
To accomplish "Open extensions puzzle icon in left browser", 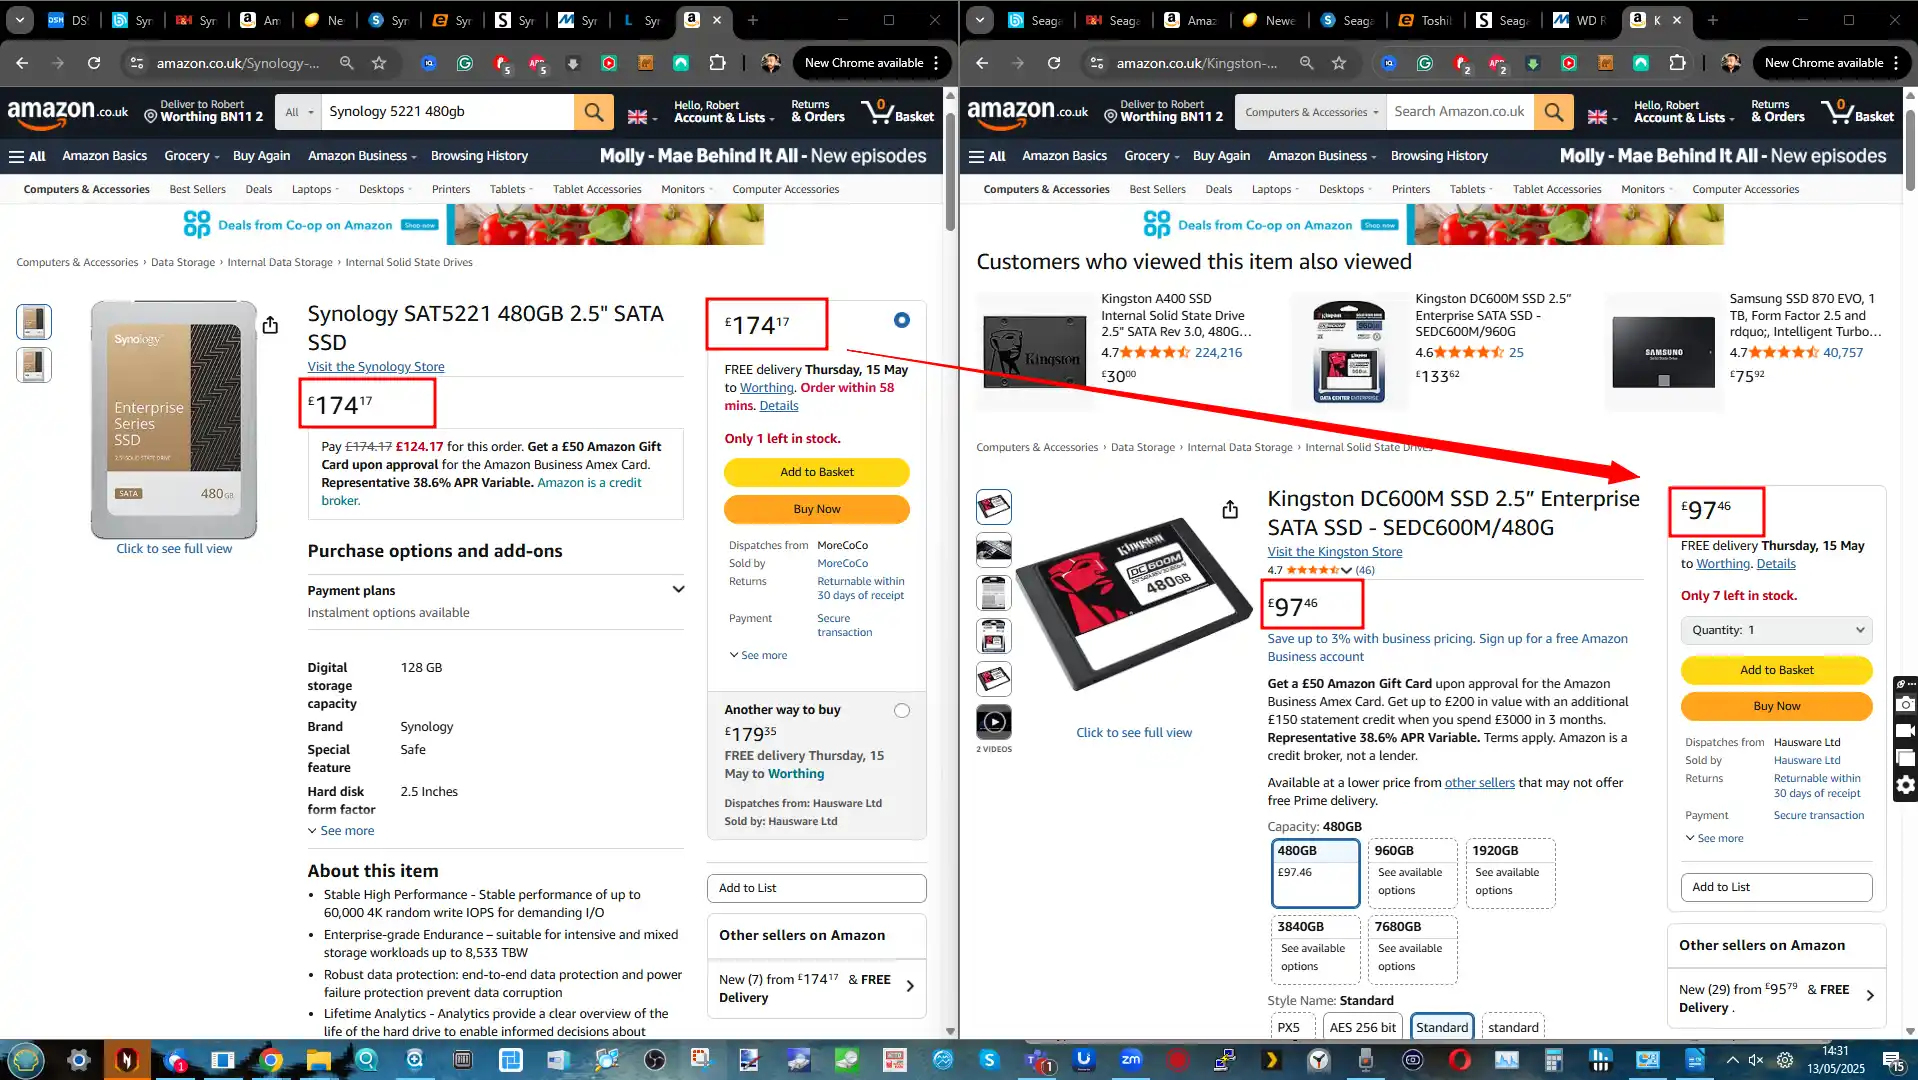I will [717, 63].
